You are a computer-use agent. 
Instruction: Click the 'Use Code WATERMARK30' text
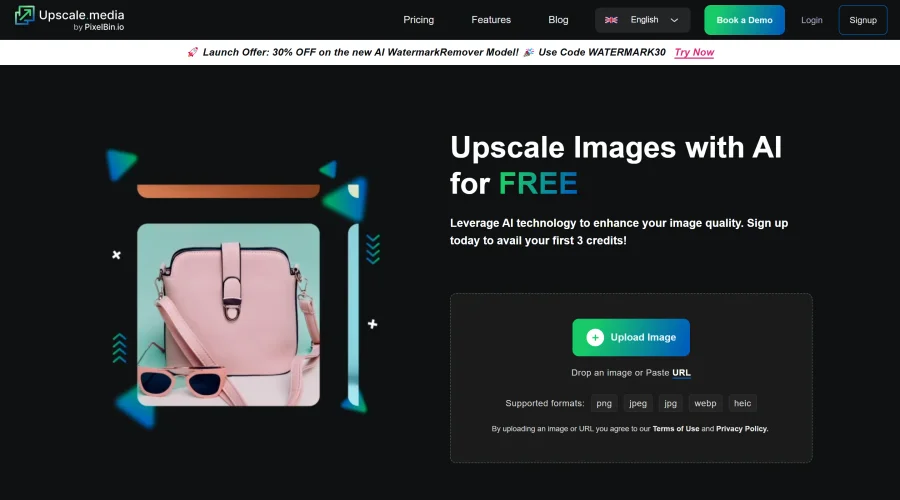coord(602,52)
